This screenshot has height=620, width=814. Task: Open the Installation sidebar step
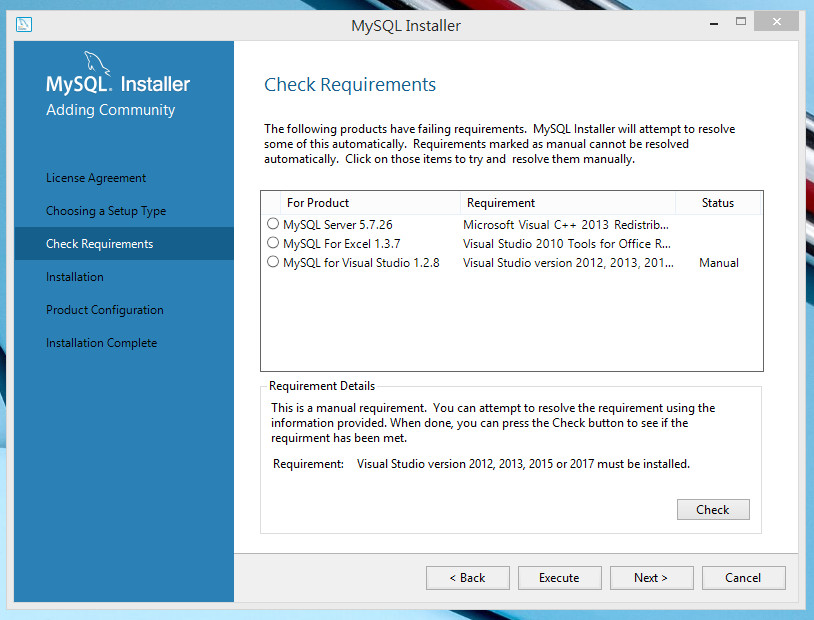point(75,277)
